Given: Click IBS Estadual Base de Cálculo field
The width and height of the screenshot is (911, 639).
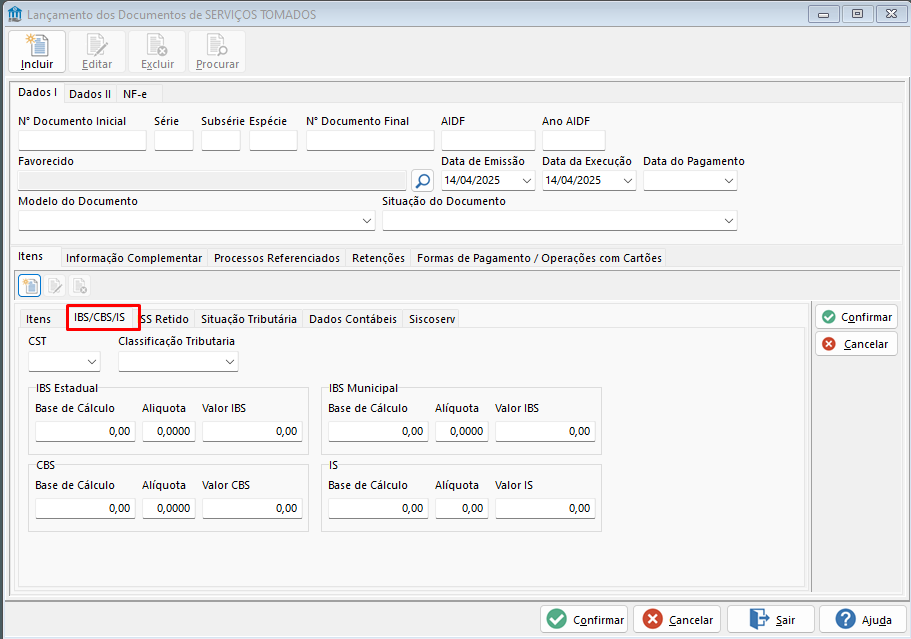Looking at the screenshot, I should tap(85, 432).
